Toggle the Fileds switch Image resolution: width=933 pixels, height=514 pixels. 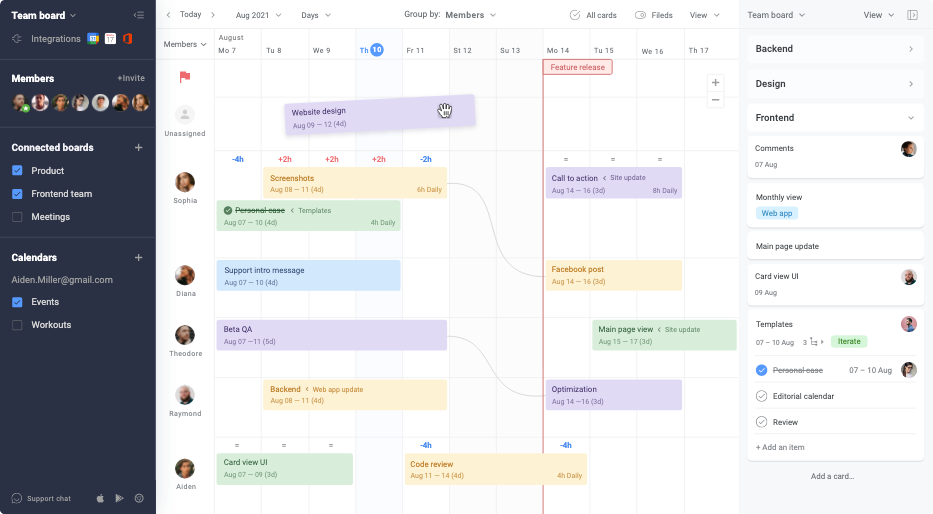coord(640,15)
